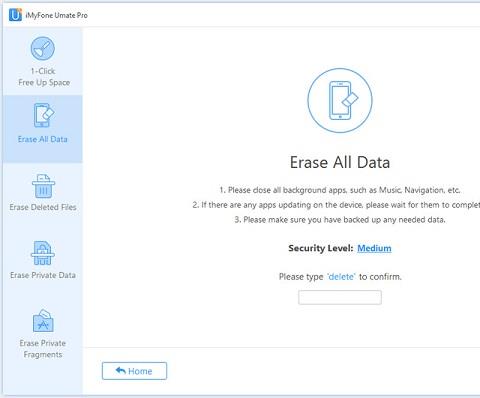The image size is (480, 398).
Task: Click the 'Erase All Data' heading
Action: pos(340,162)
